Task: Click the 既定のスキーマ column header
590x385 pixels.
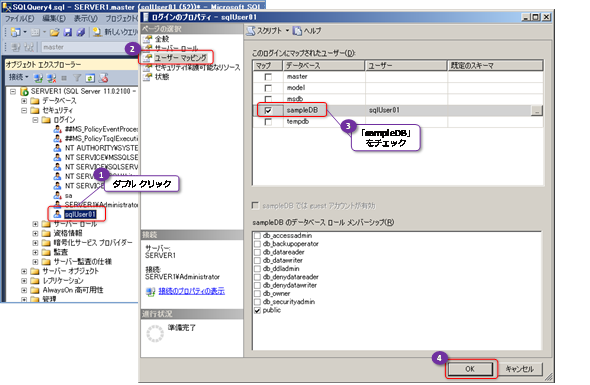Action: point(495,65)
